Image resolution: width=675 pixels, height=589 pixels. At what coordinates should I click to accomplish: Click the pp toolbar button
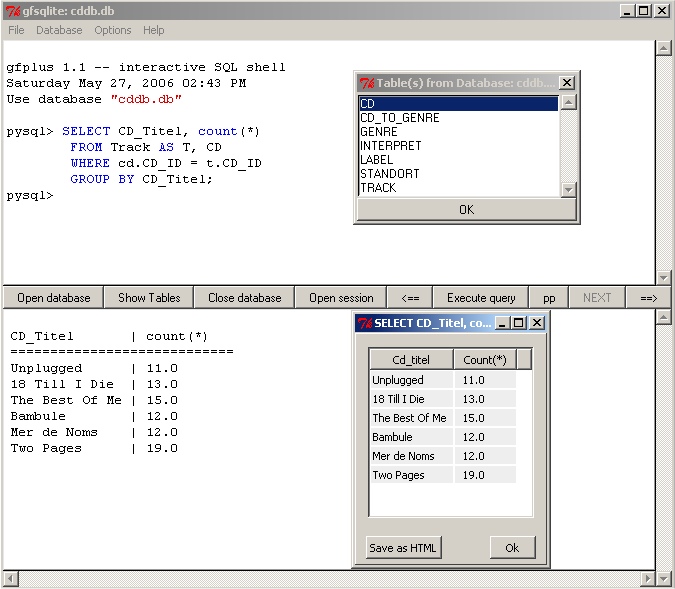pos(549,297)
